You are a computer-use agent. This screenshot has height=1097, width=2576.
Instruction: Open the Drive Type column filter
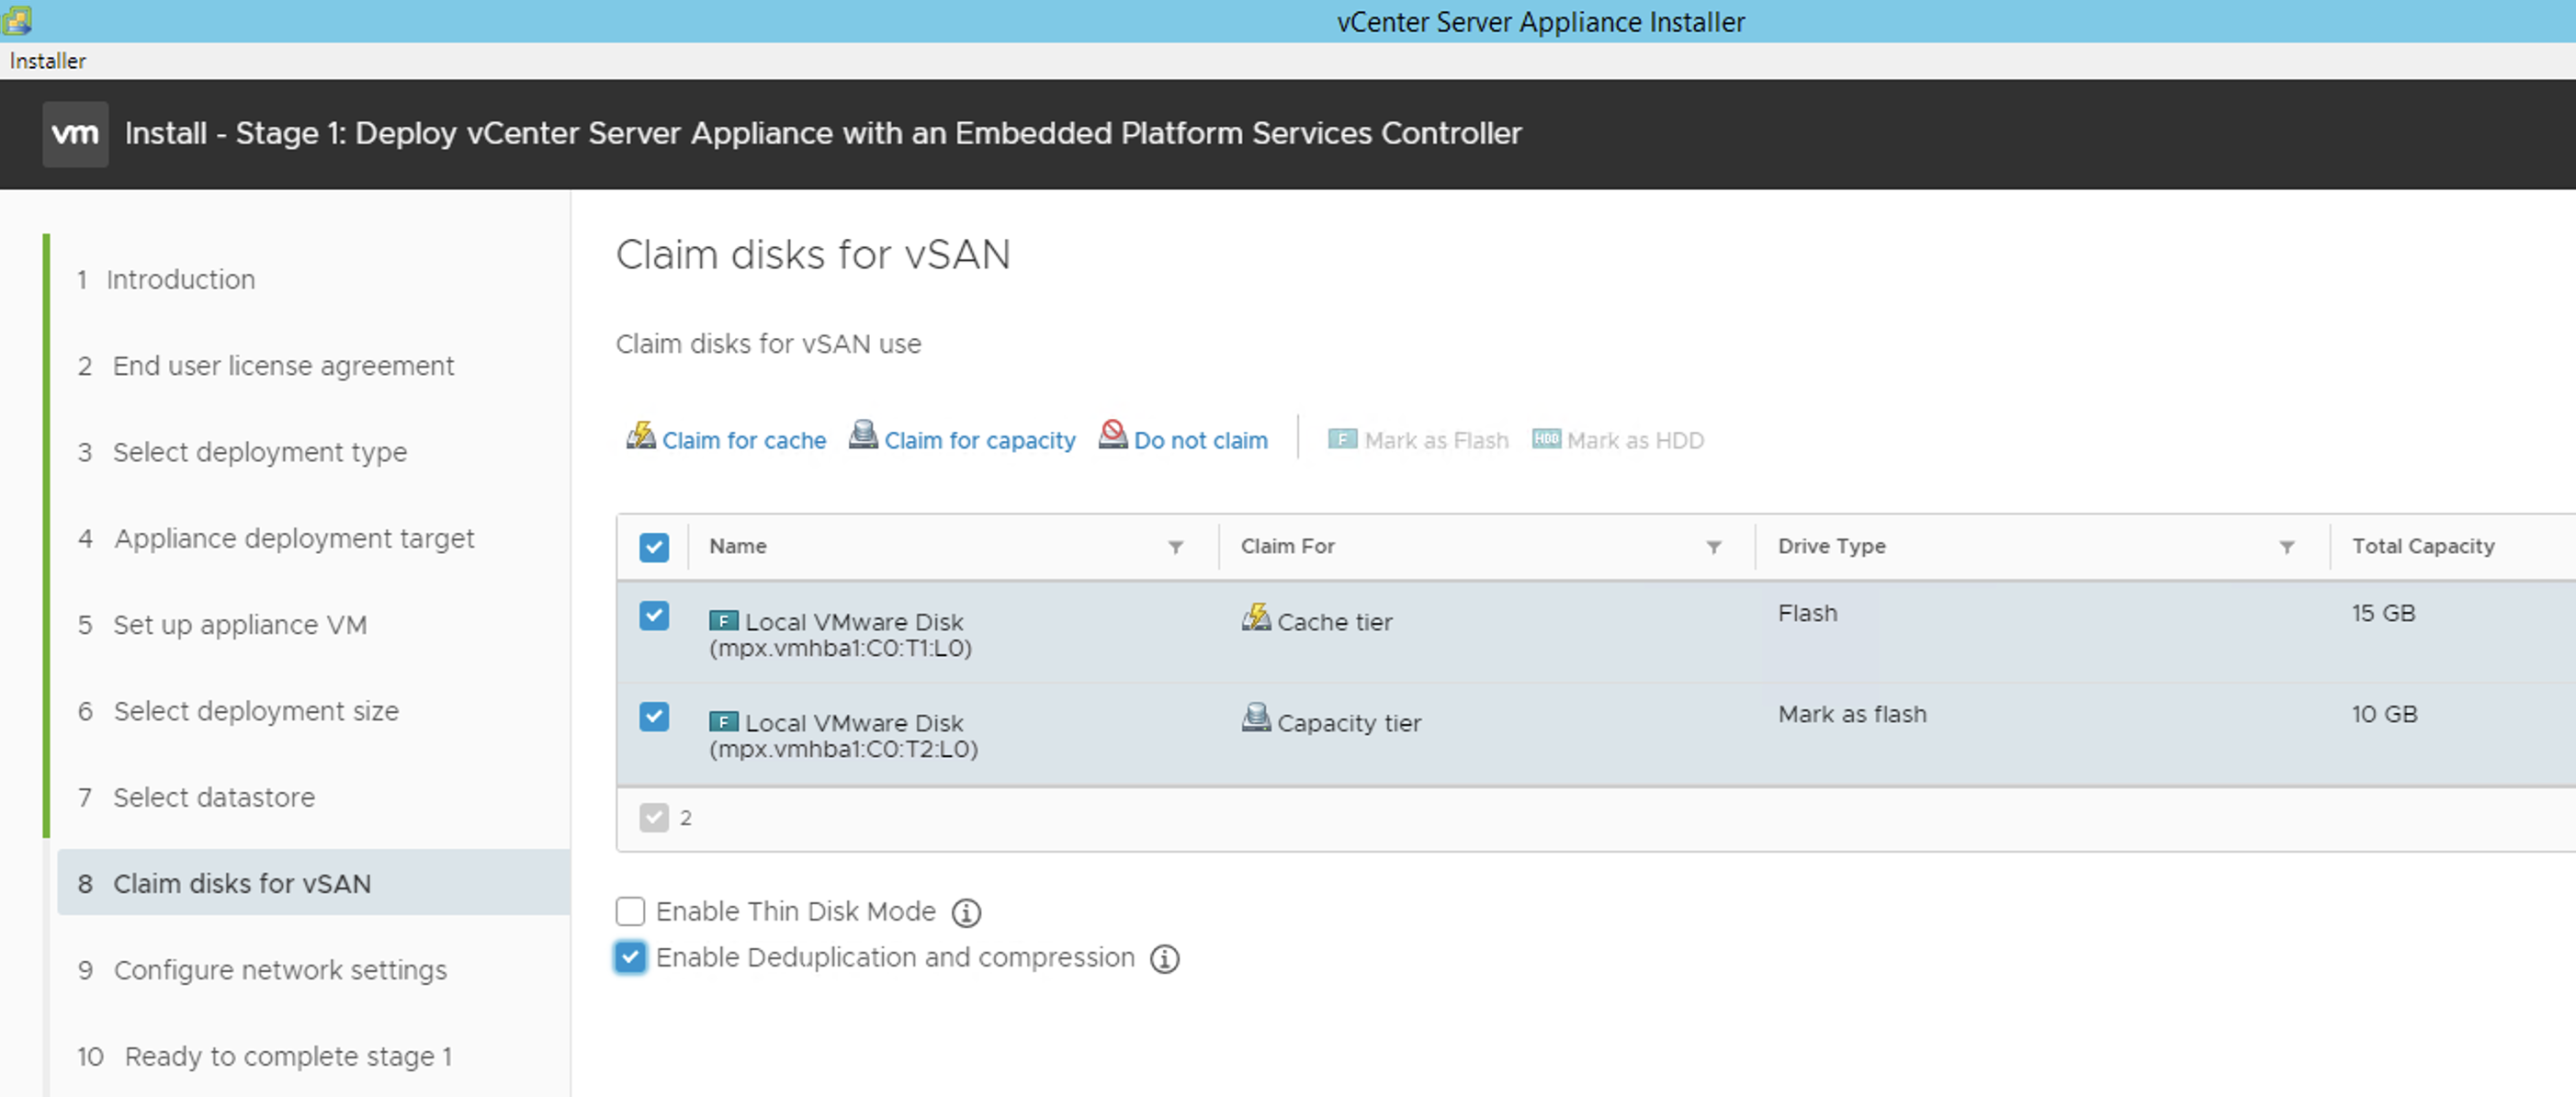pyautogui.click(x=2287, y=547)
